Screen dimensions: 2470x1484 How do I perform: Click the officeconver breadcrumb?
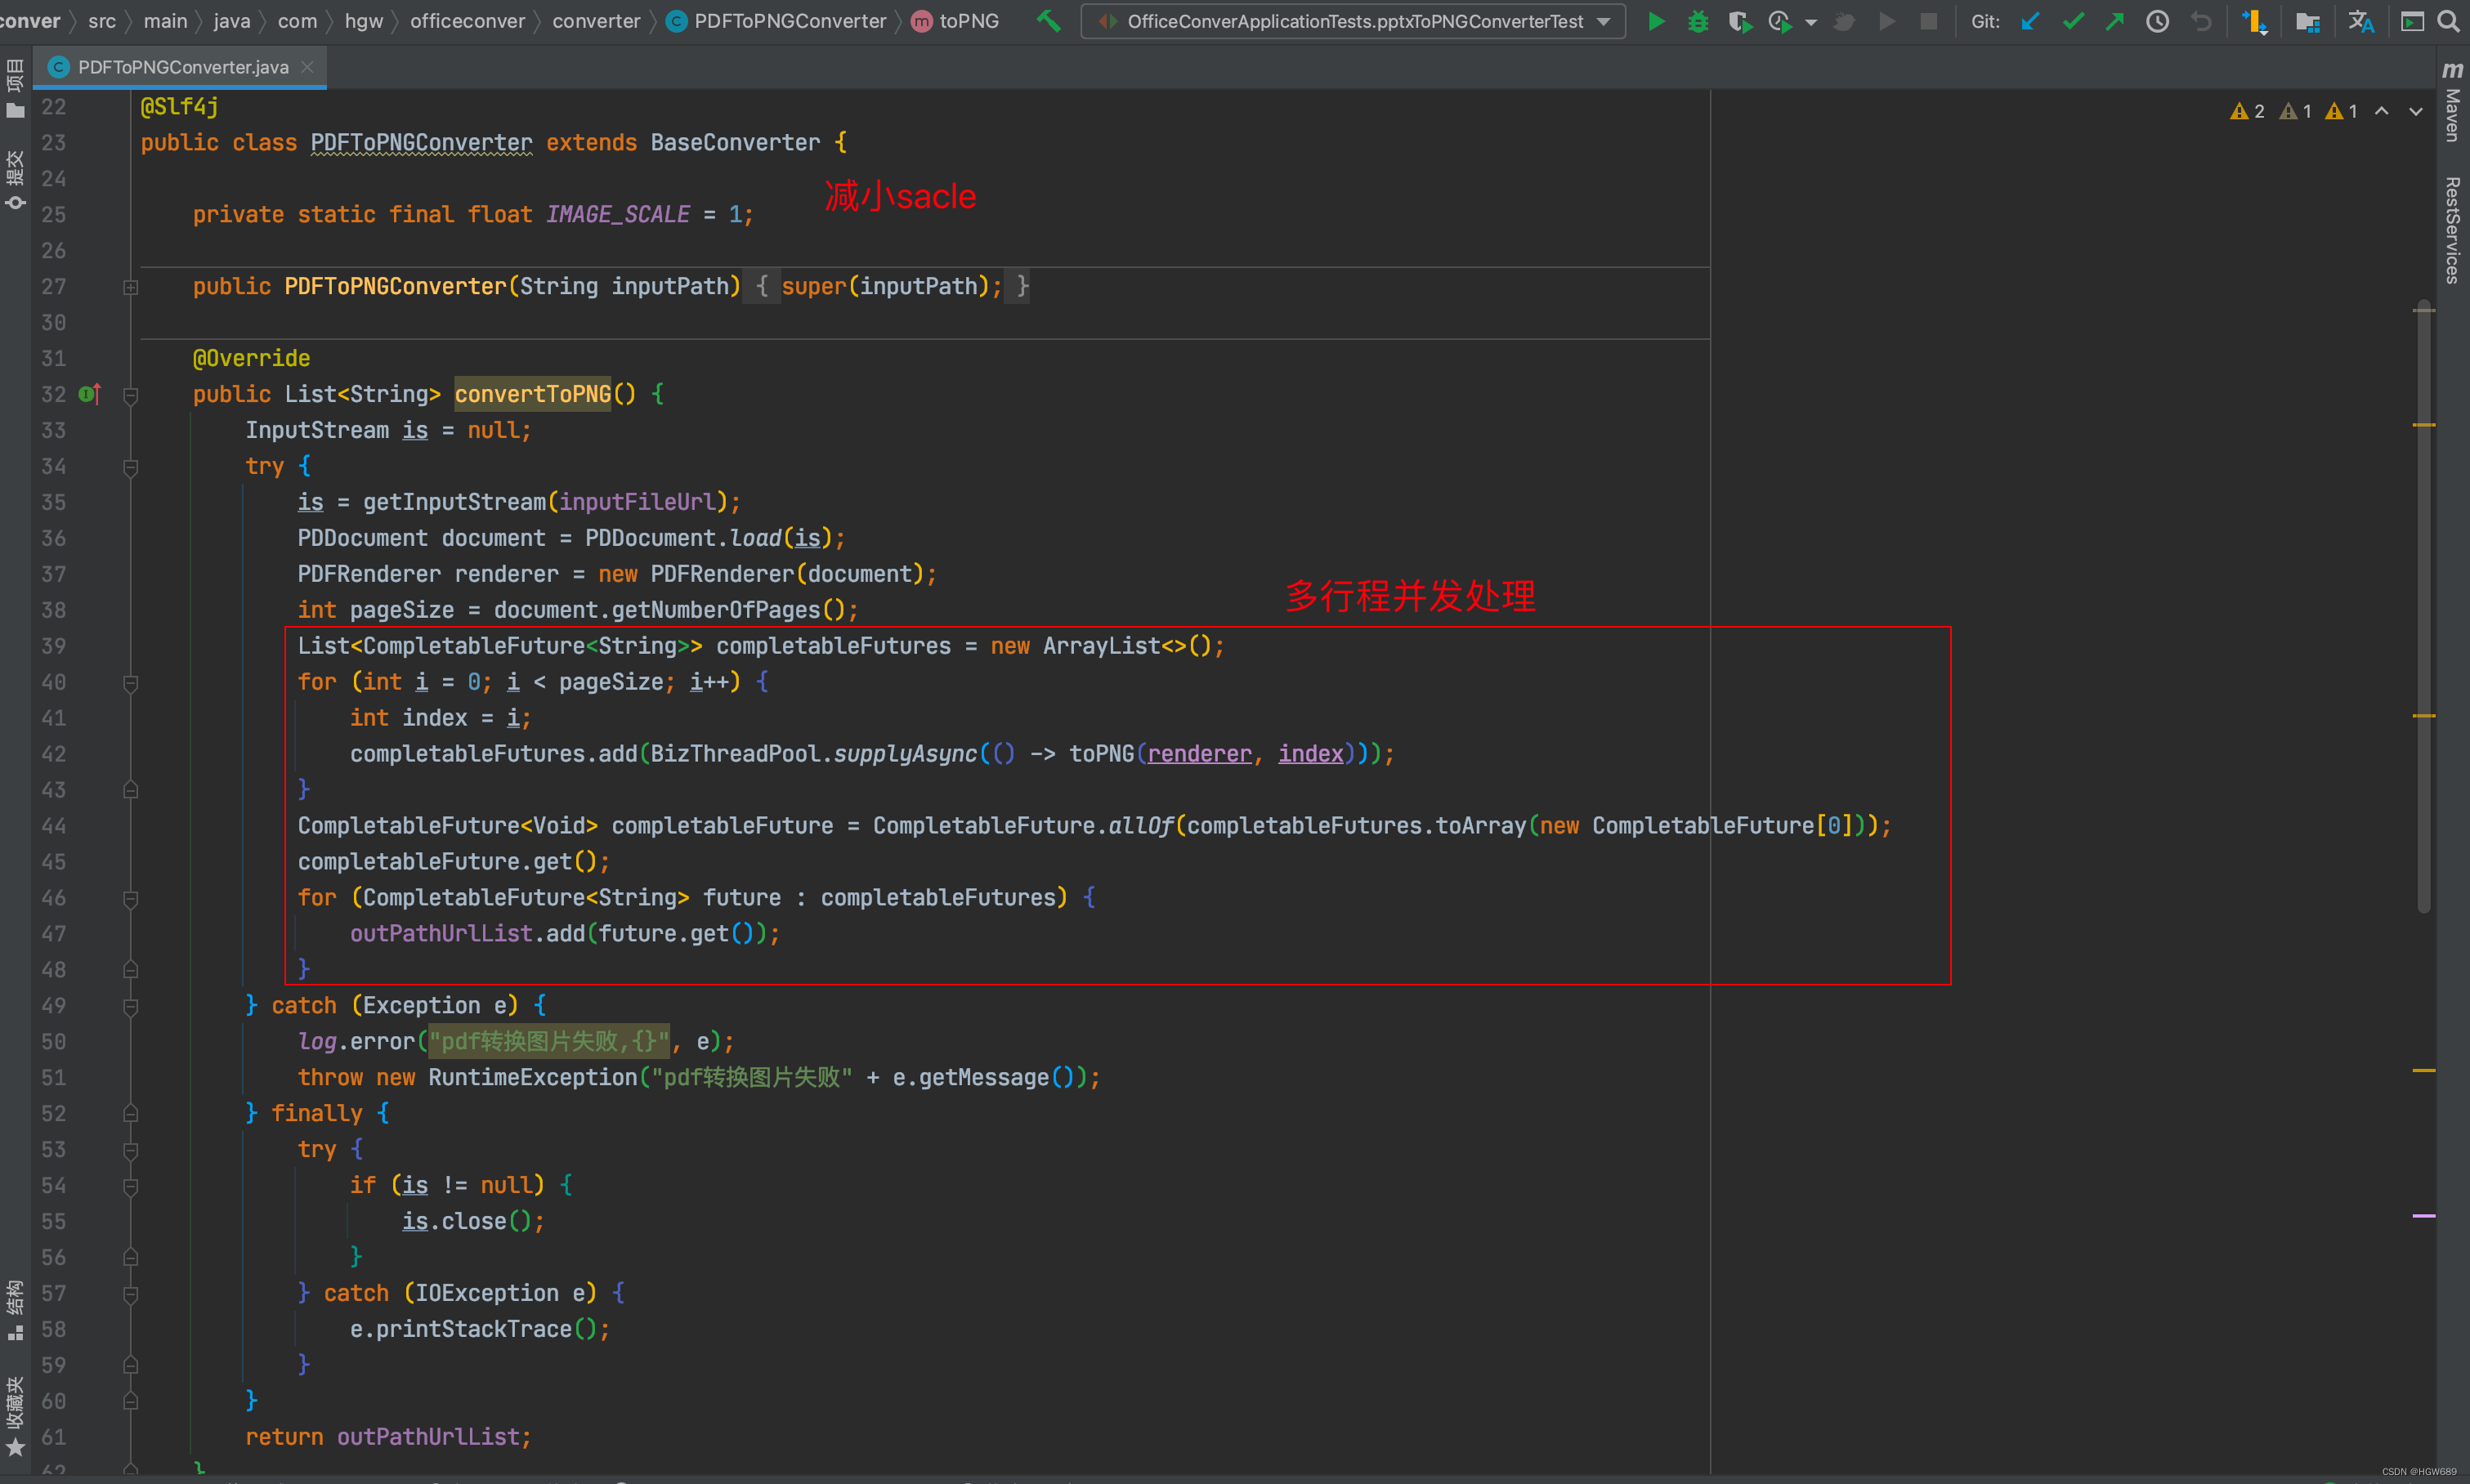[x=467, y=21]
